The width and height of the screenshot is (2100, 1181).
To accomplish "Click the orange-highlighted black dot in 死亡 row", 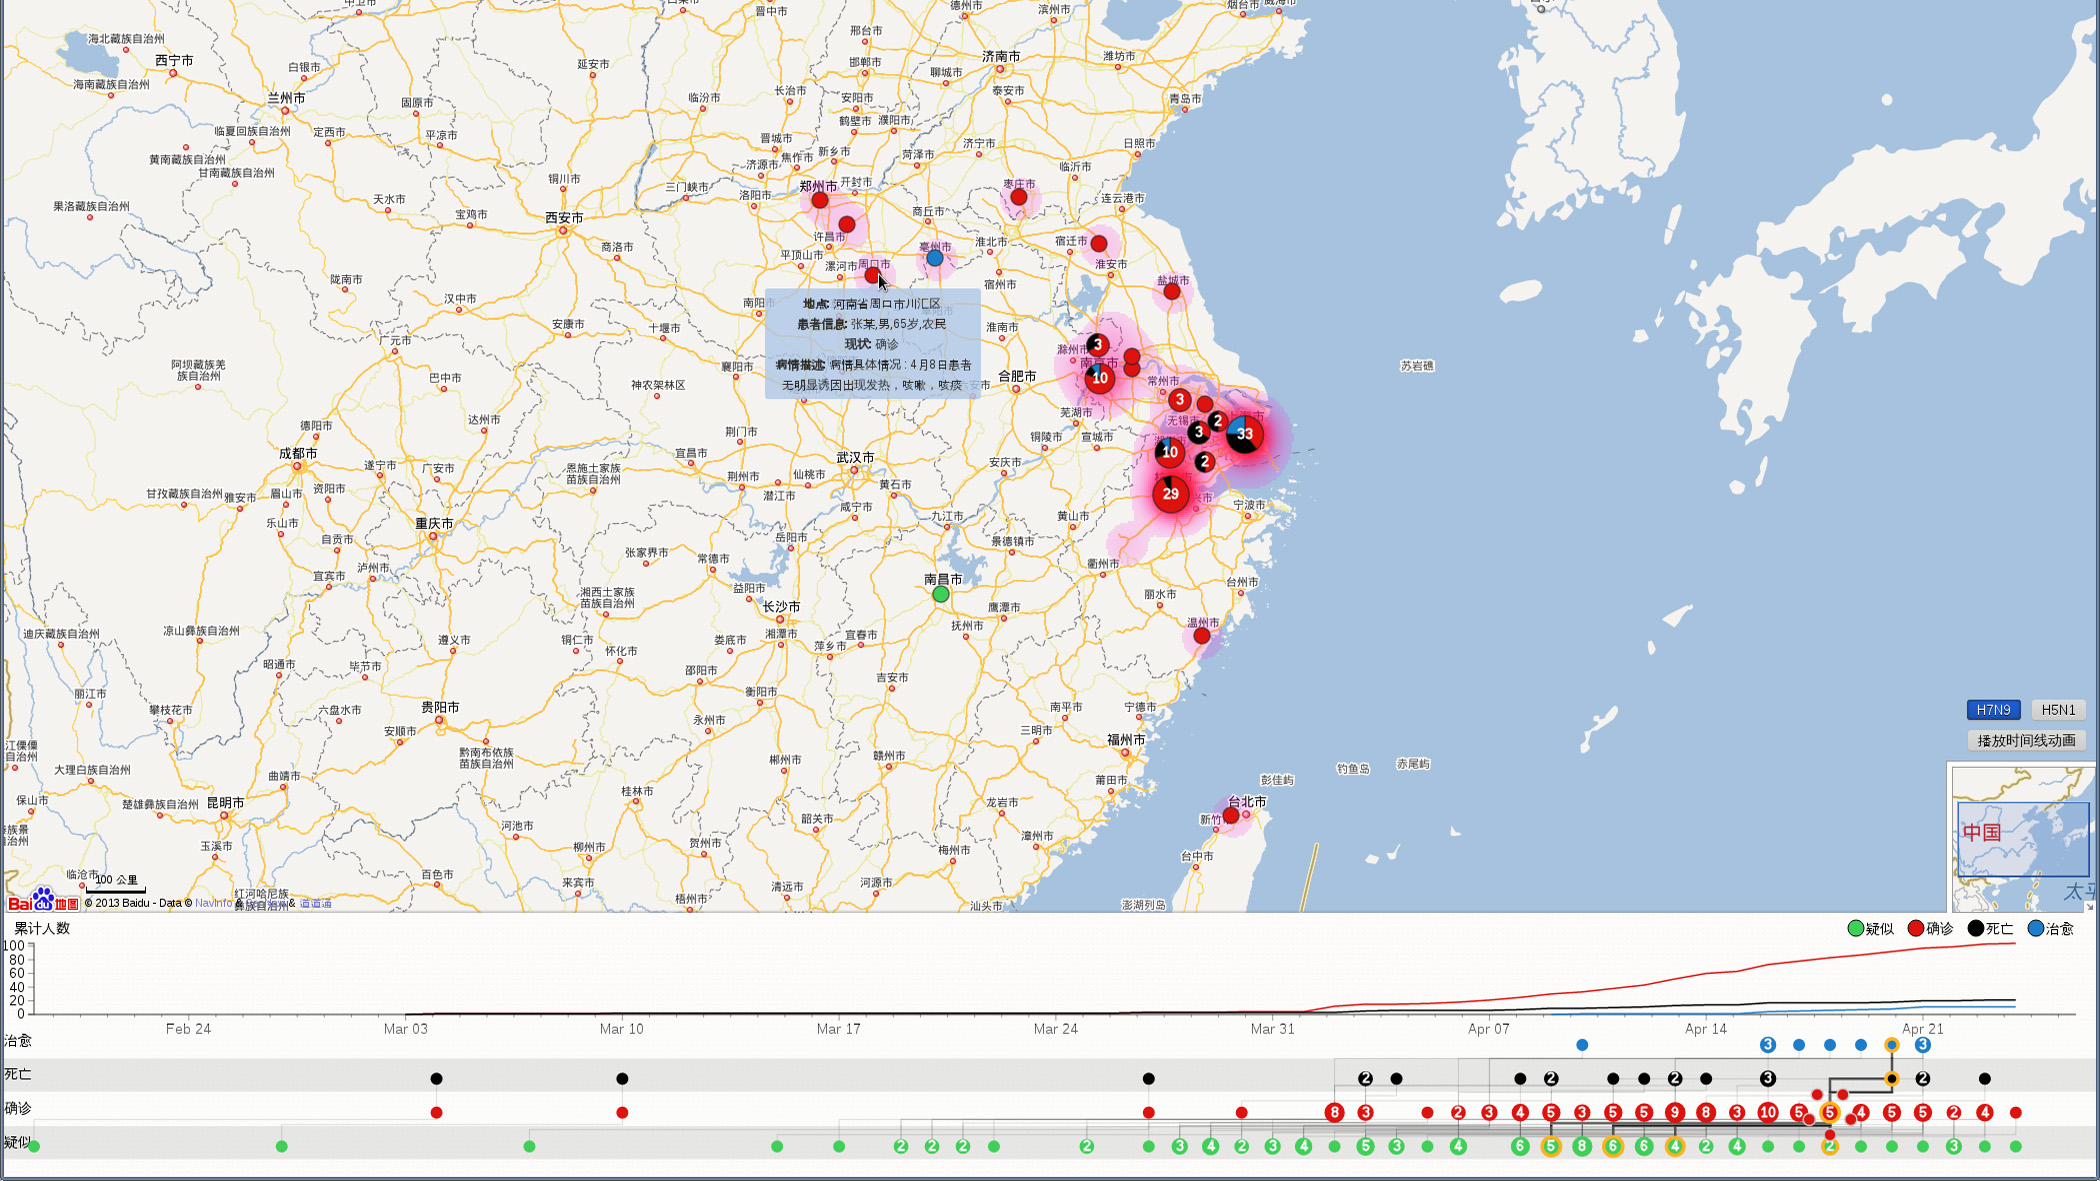I will [1891, 1079].
